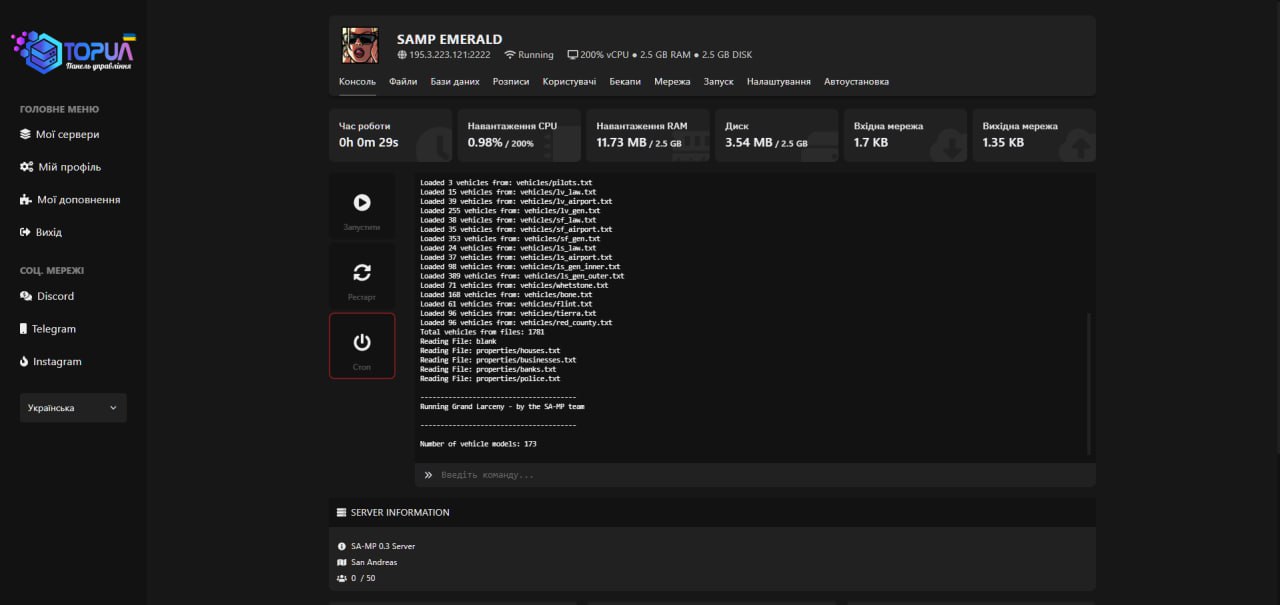
Task: Switch to the Автоустановка tab
Action: pyautogui.click(x=856, y=82)
